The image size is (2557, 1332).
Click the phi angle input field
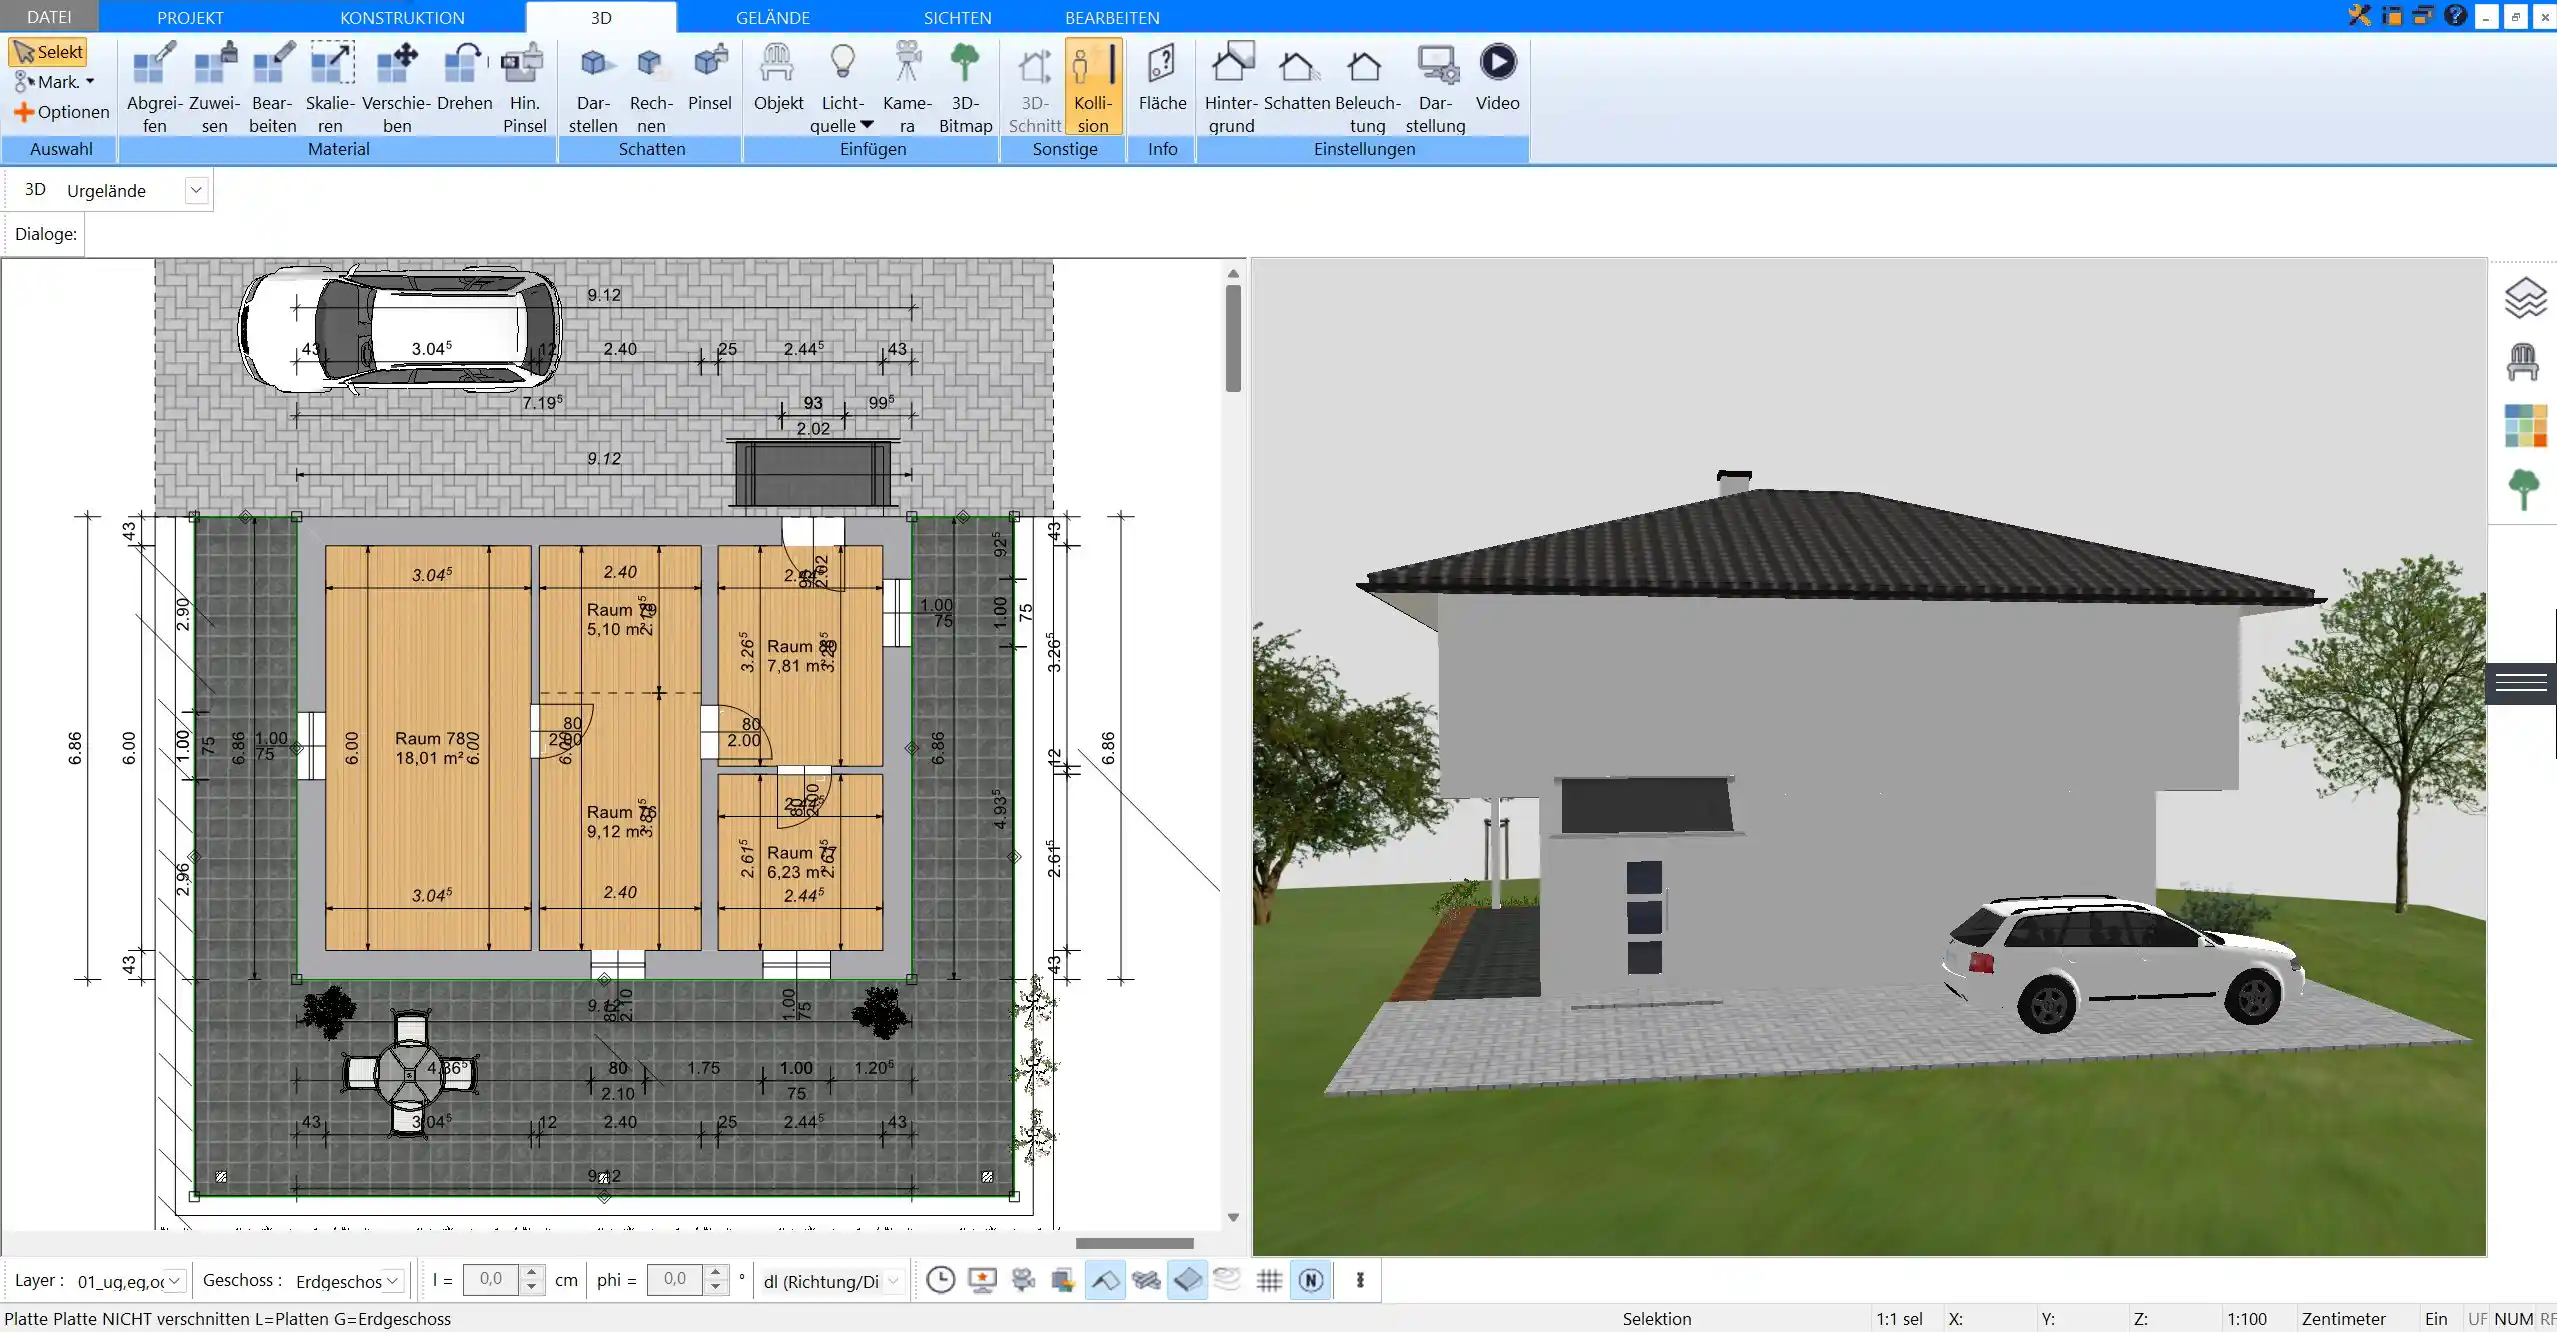point(675,1280)
